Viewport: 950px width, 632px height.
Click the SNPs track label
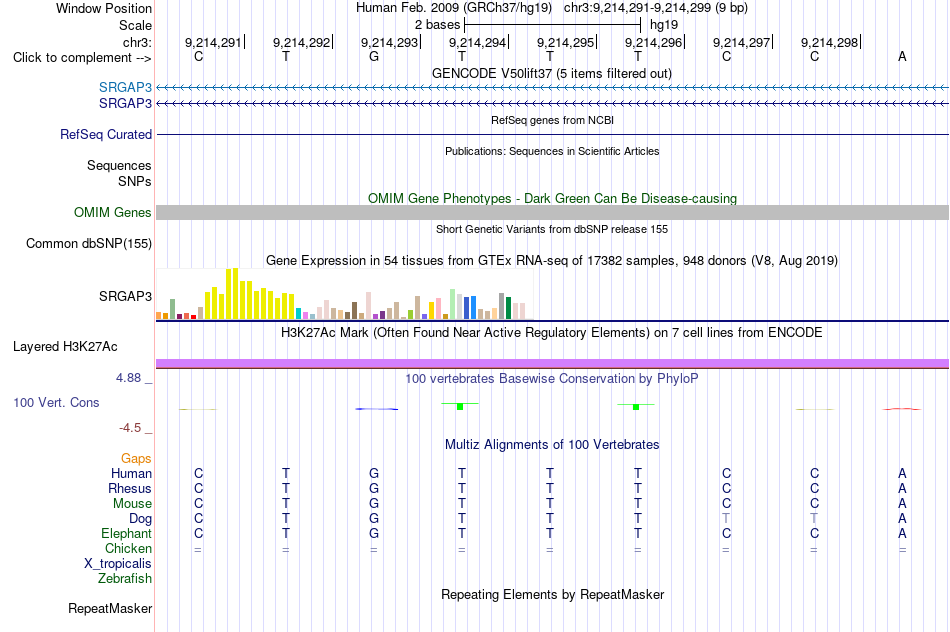[x=135, y=181]
